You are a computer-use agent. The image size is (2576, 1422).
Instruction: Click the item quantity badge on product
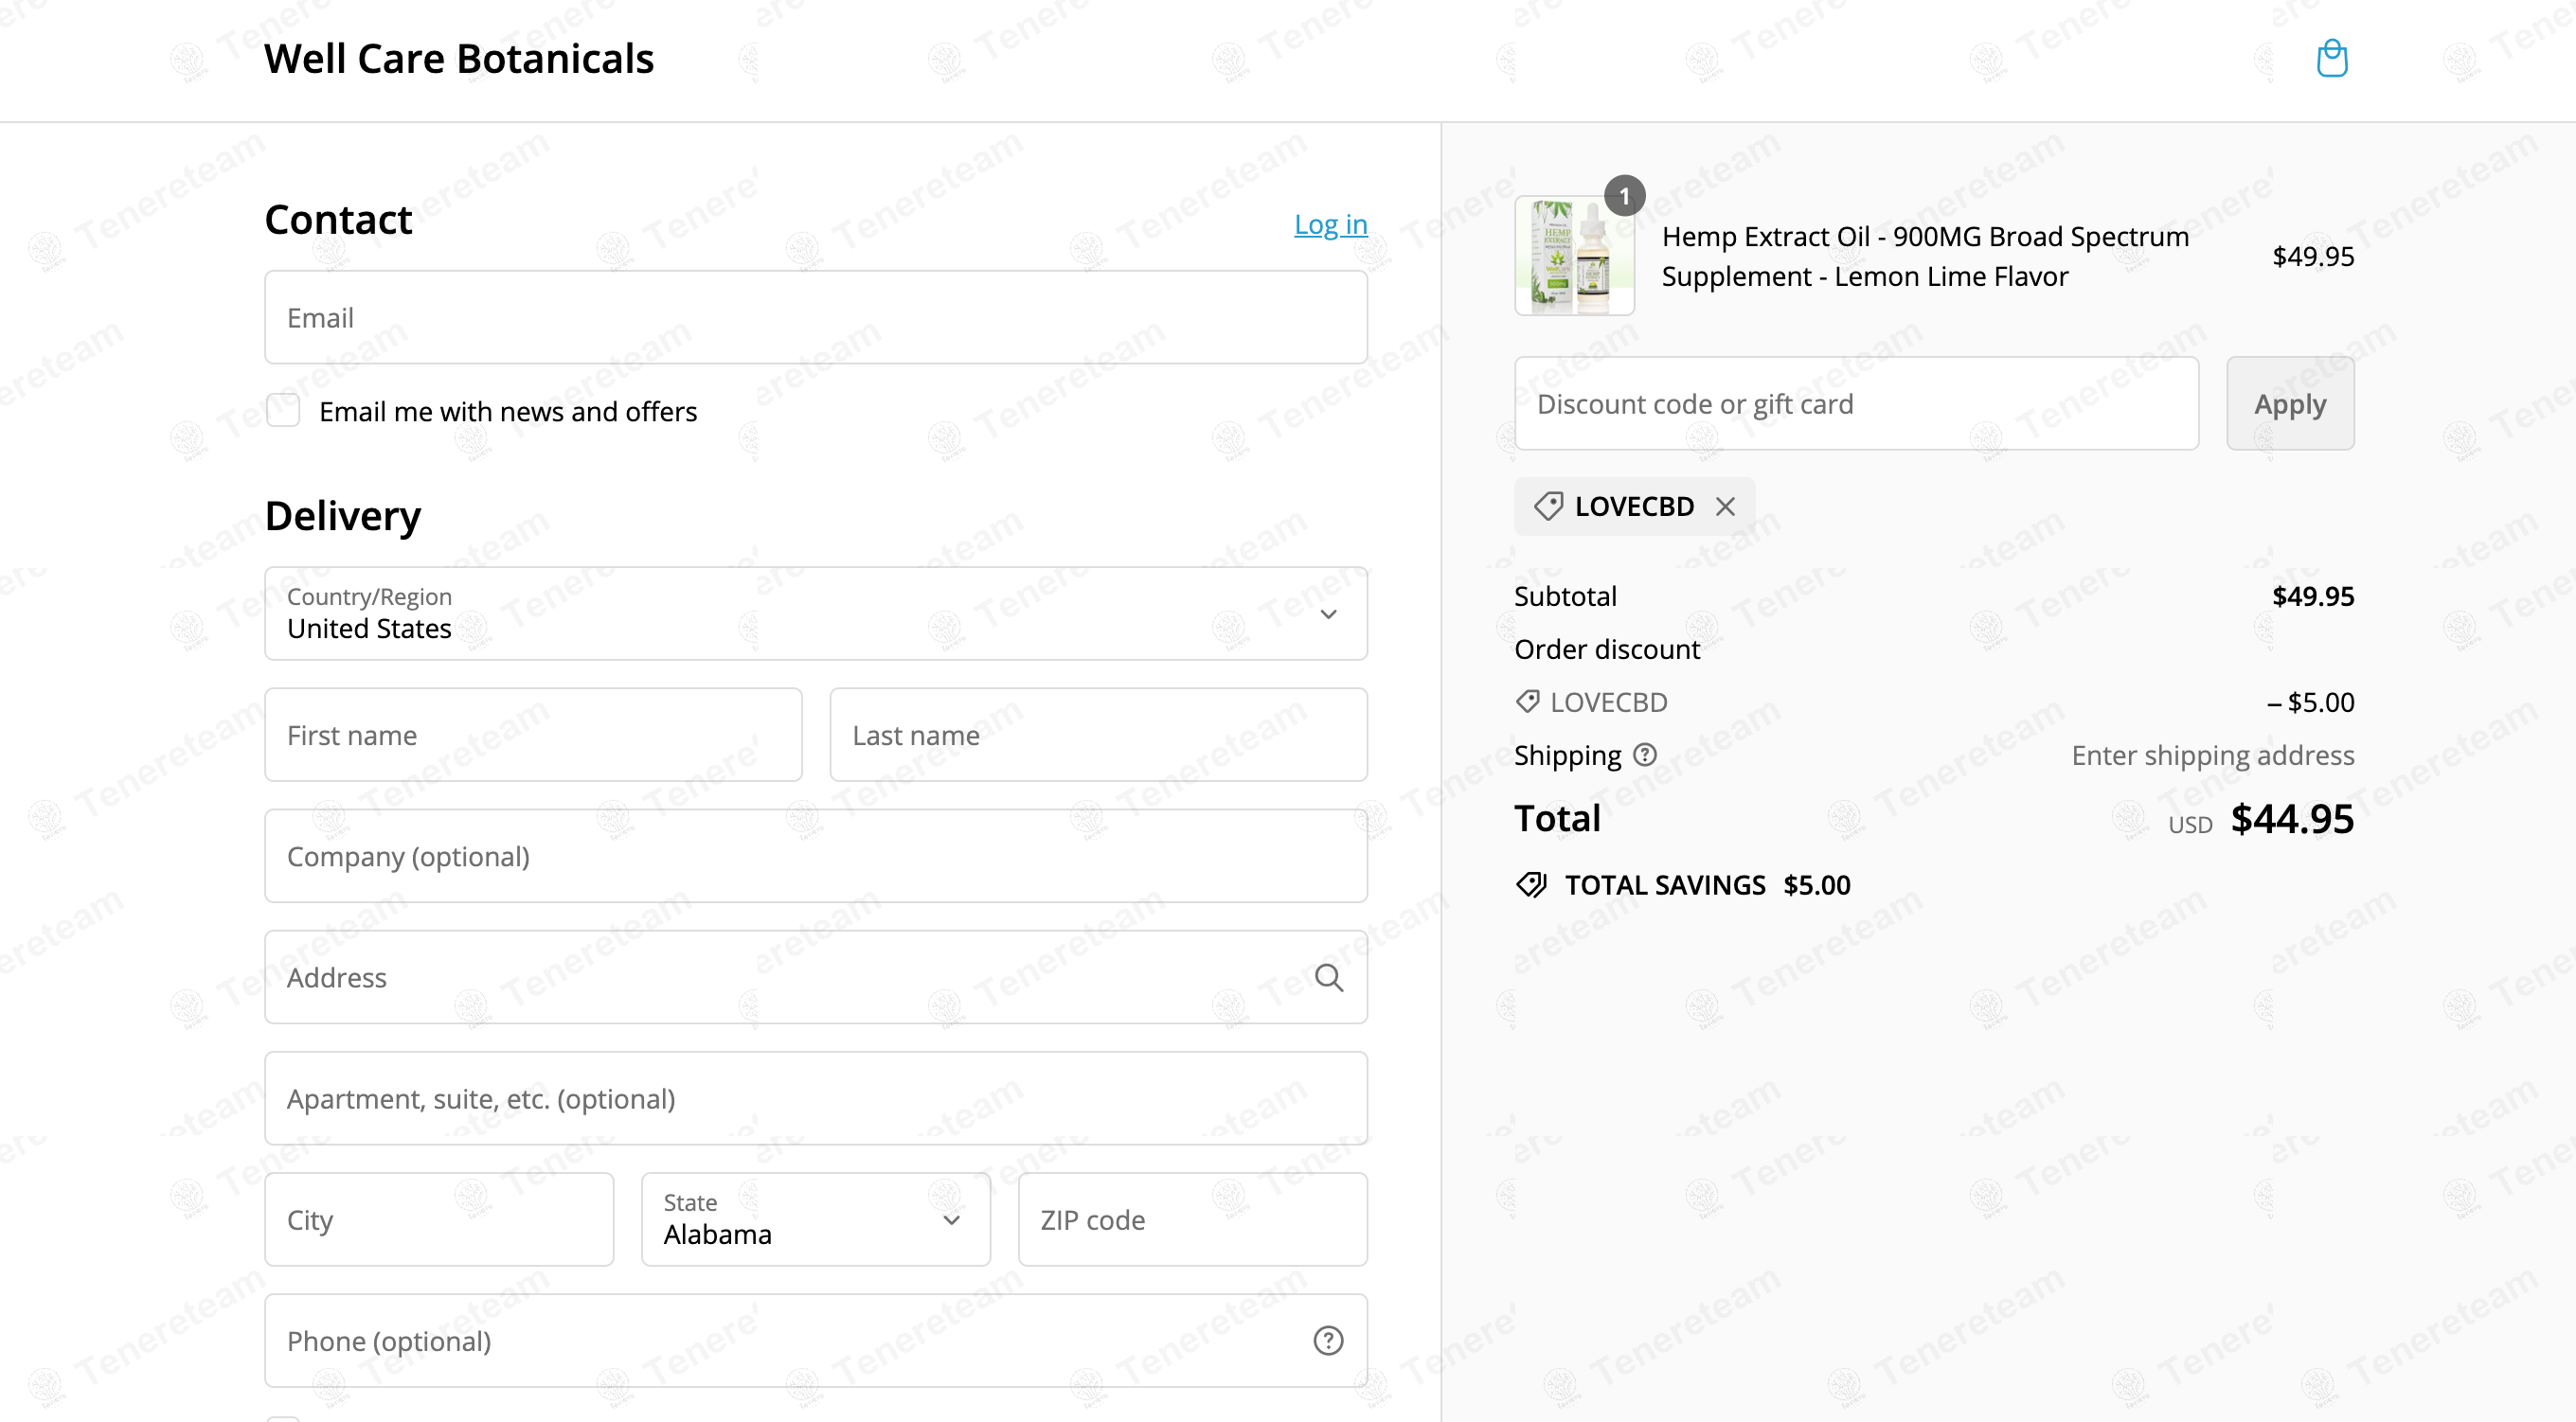[x=1624, y=196]
